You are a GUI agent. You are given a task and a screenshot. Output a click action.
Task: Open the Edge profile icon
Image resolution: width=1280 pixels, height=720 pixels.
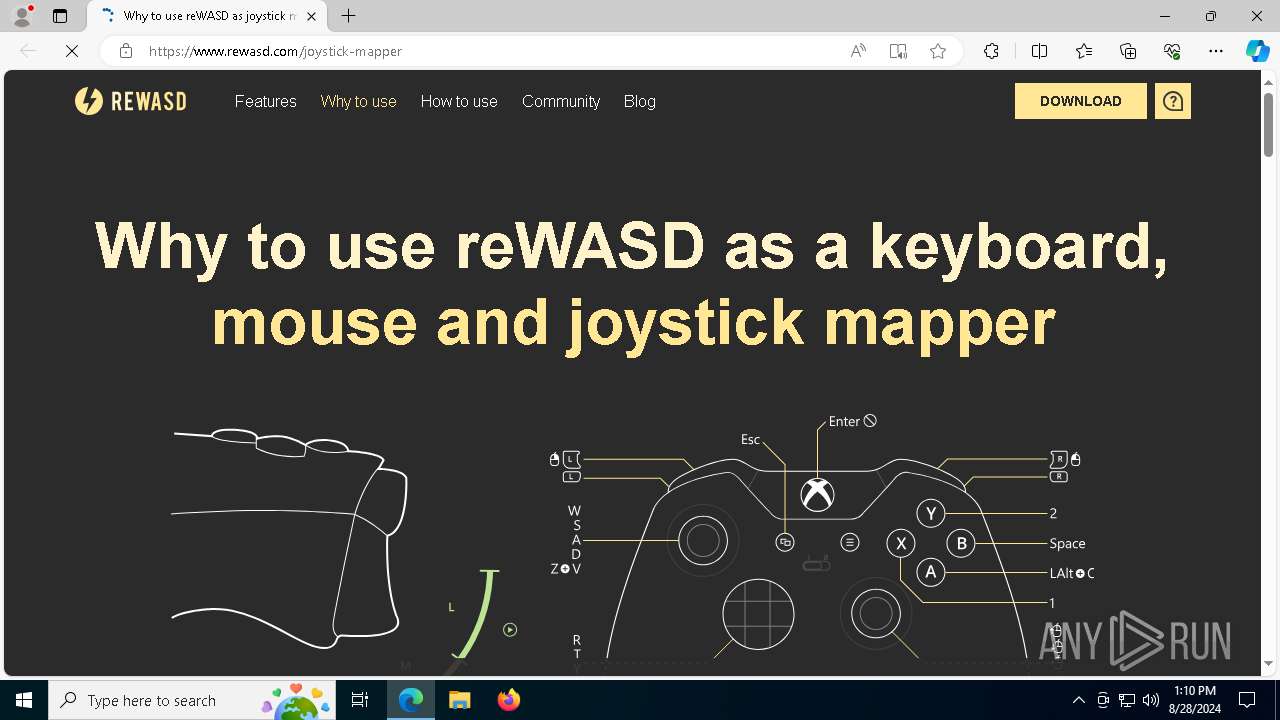coord(22,16)
